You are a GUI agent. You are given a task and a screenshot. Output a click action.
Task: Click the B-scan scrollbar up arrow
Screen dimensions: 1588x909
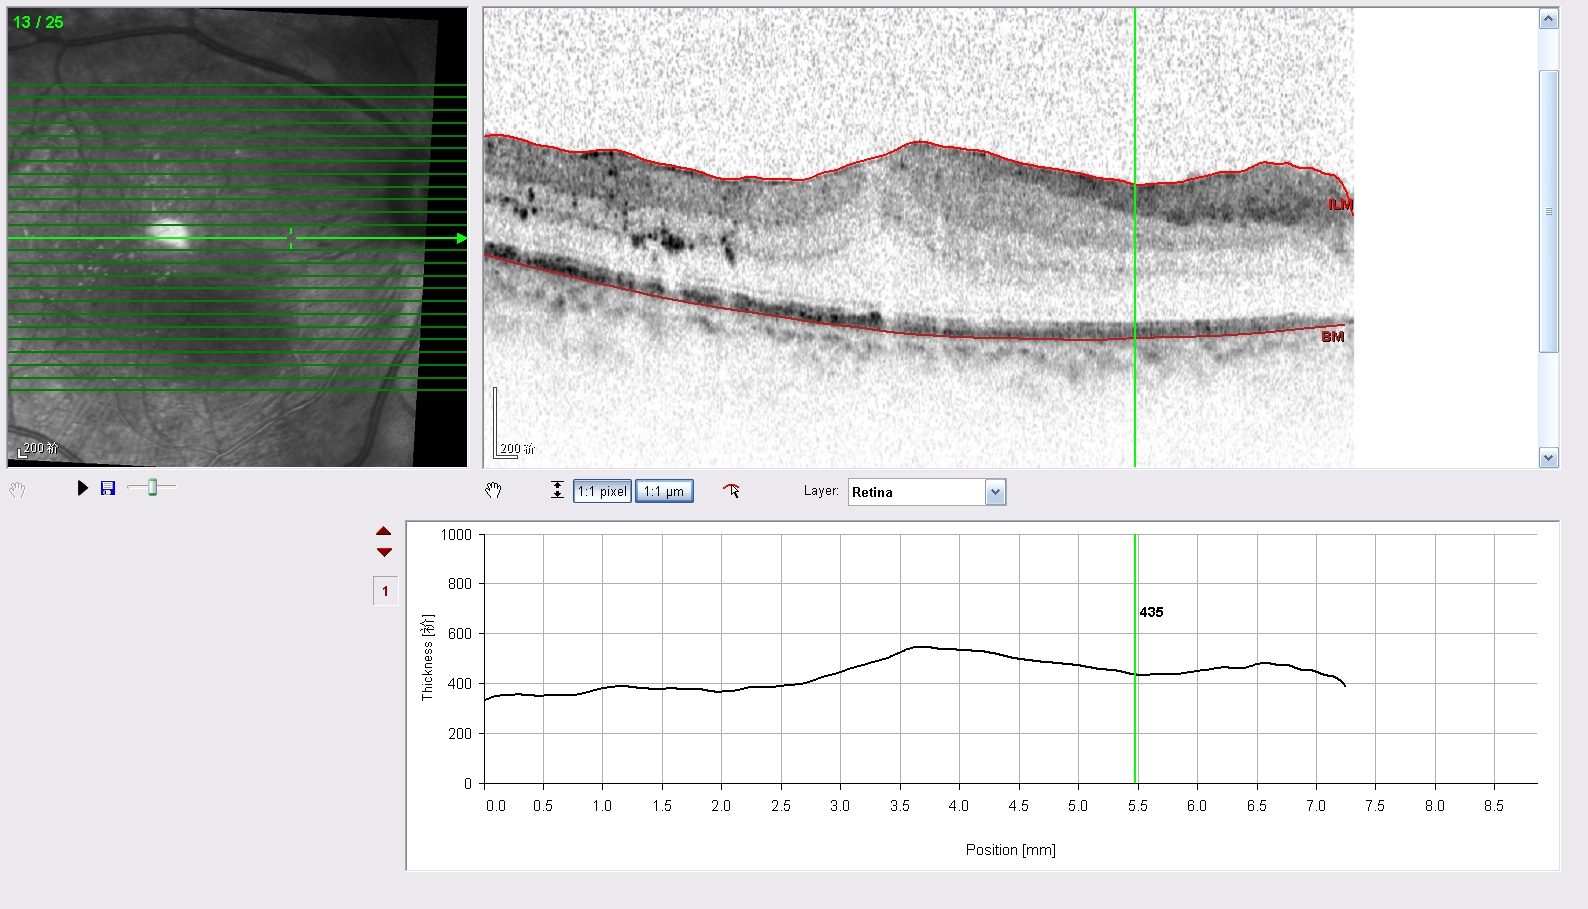1549,19
